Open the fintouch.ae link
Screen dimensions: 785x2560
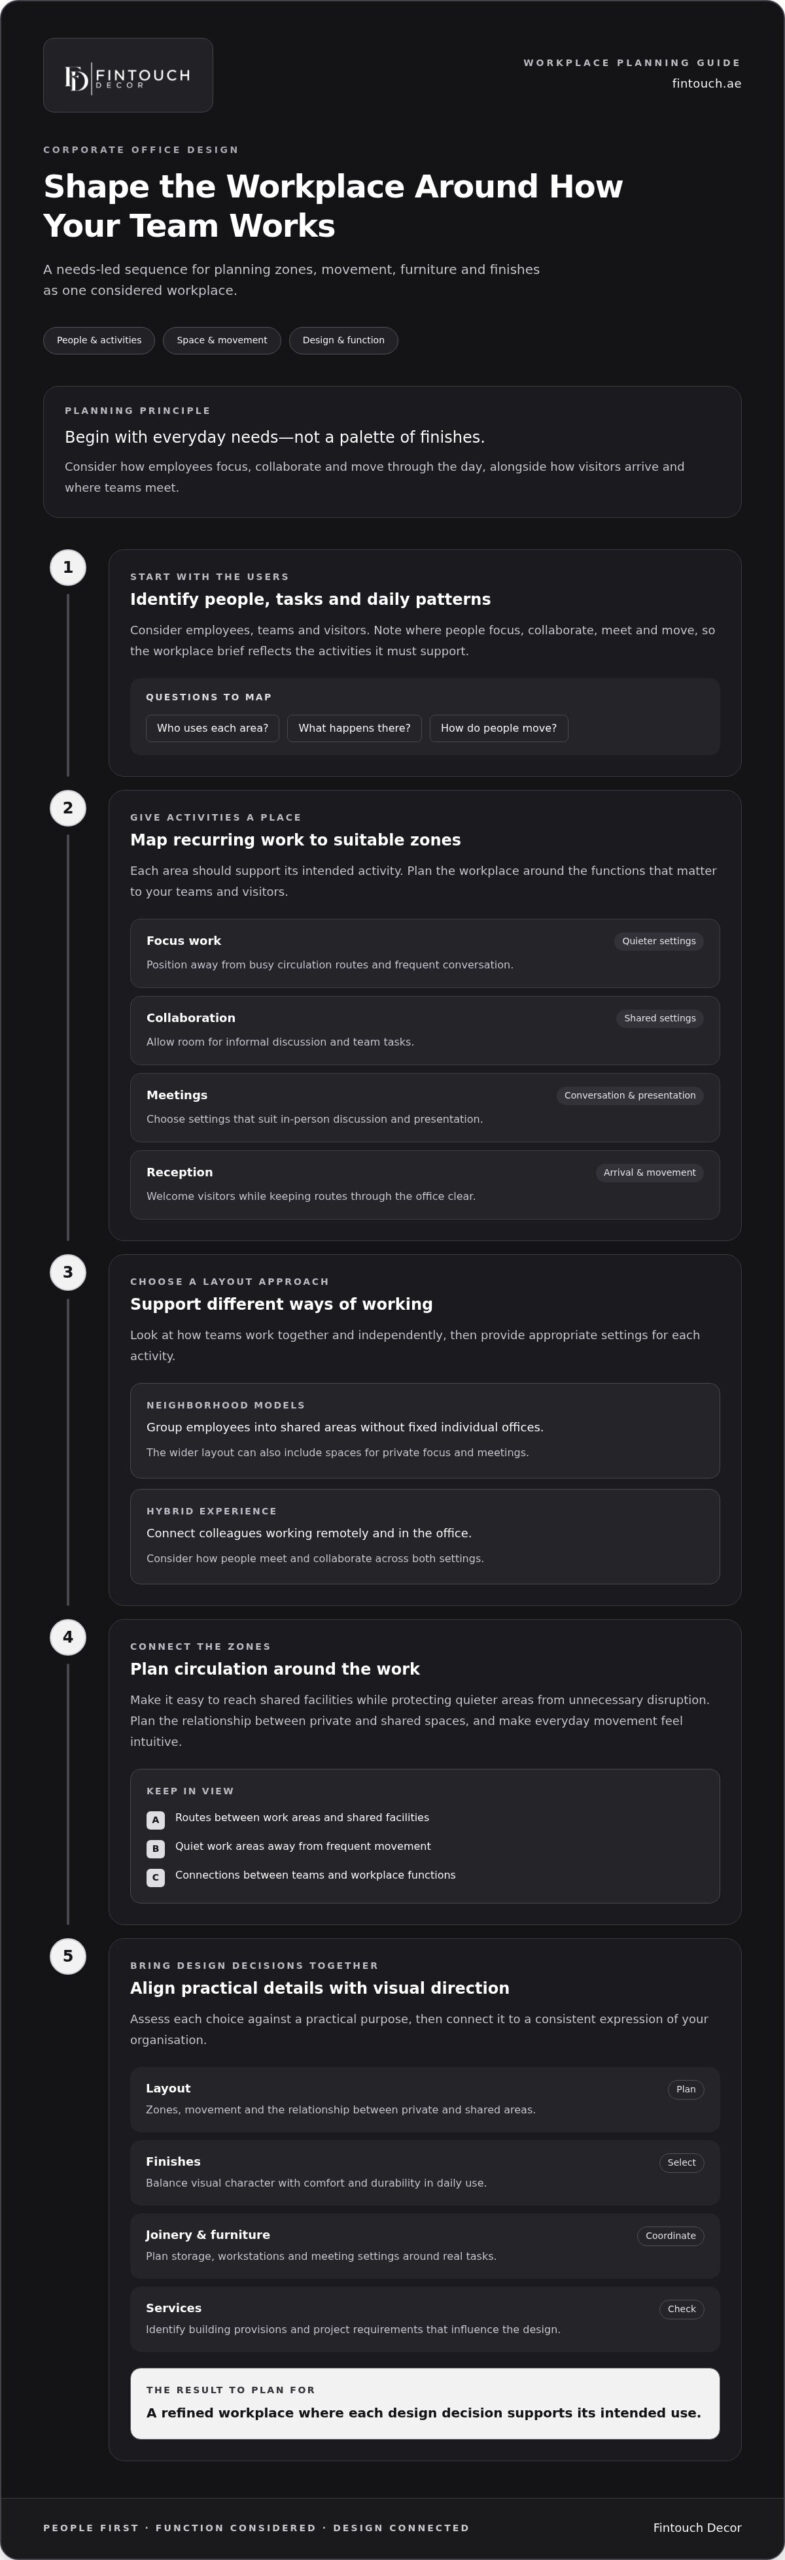[x=706, y=84]
